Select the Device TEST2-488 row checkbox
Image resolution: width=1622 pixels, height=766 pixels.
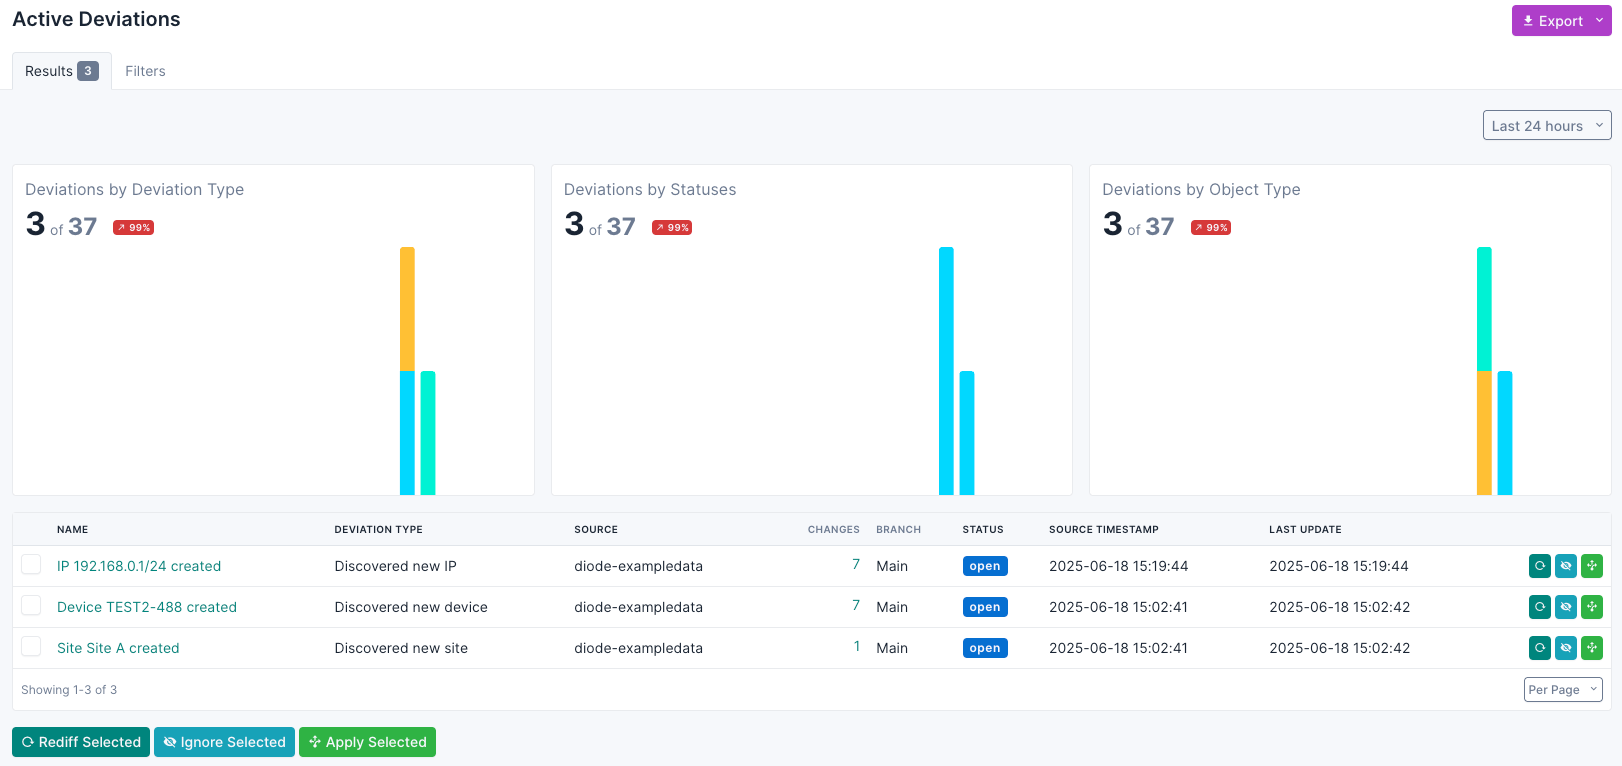32,606
